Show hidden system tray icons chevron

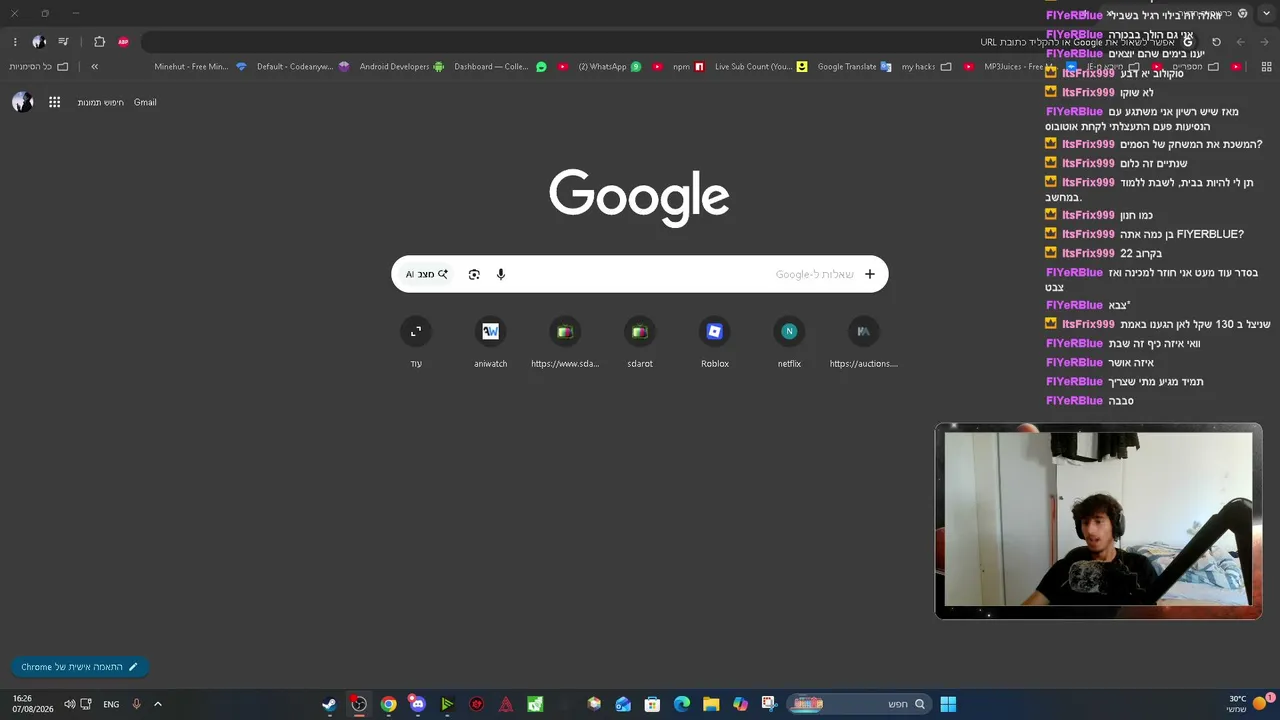pyautogui.click(x=158, y=704)
